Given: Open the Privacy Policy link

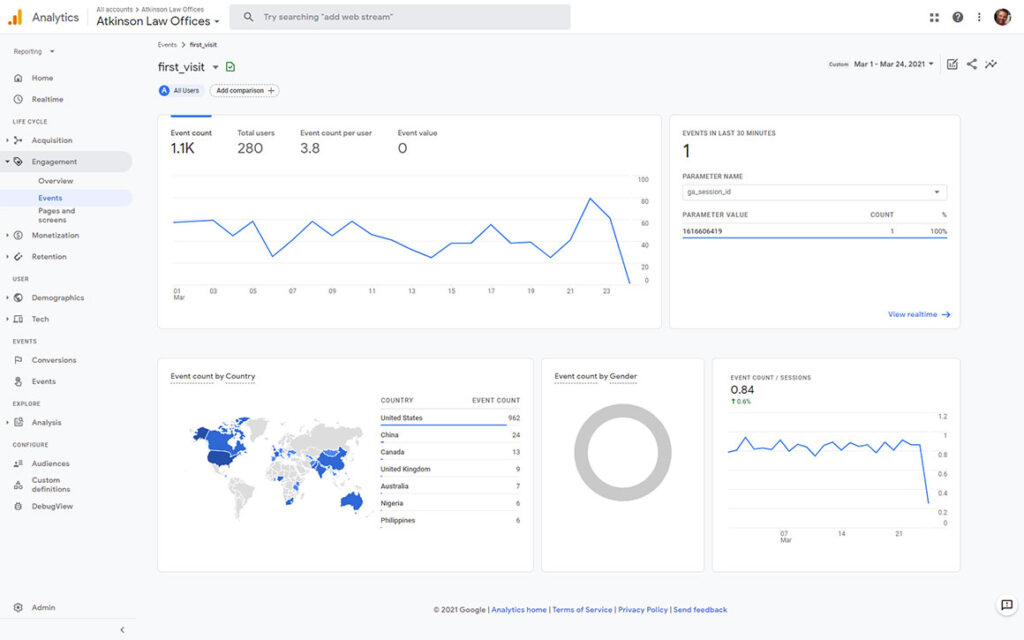Looking at the screenshot, I should click(643, 610).
